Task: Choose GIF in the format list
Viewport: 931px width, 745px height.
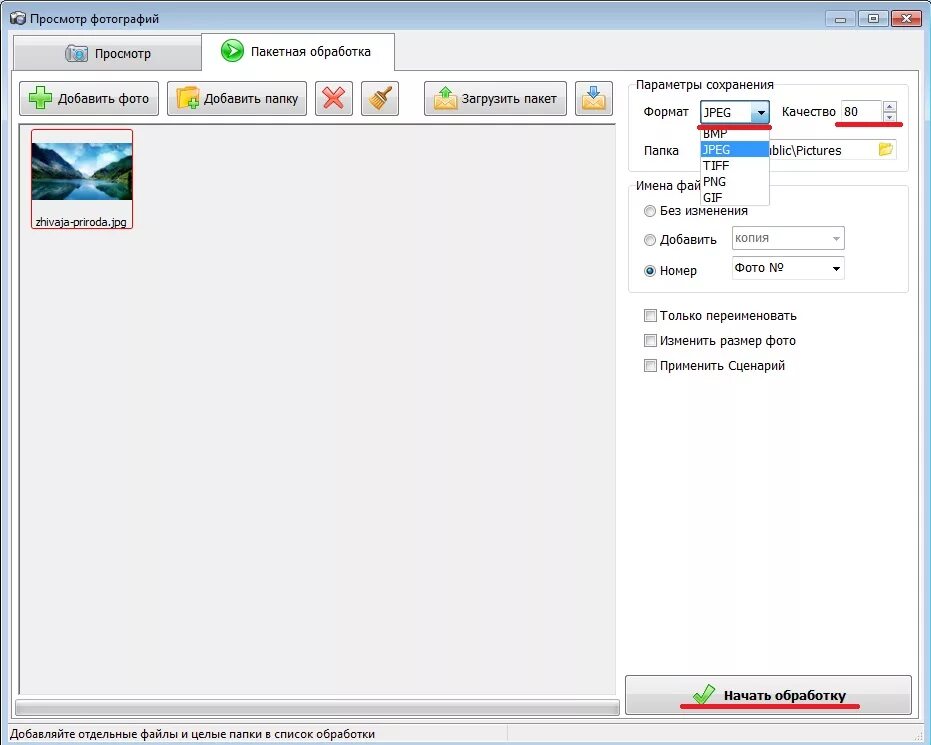Action: pyautogui.click(x=734, y=198)
